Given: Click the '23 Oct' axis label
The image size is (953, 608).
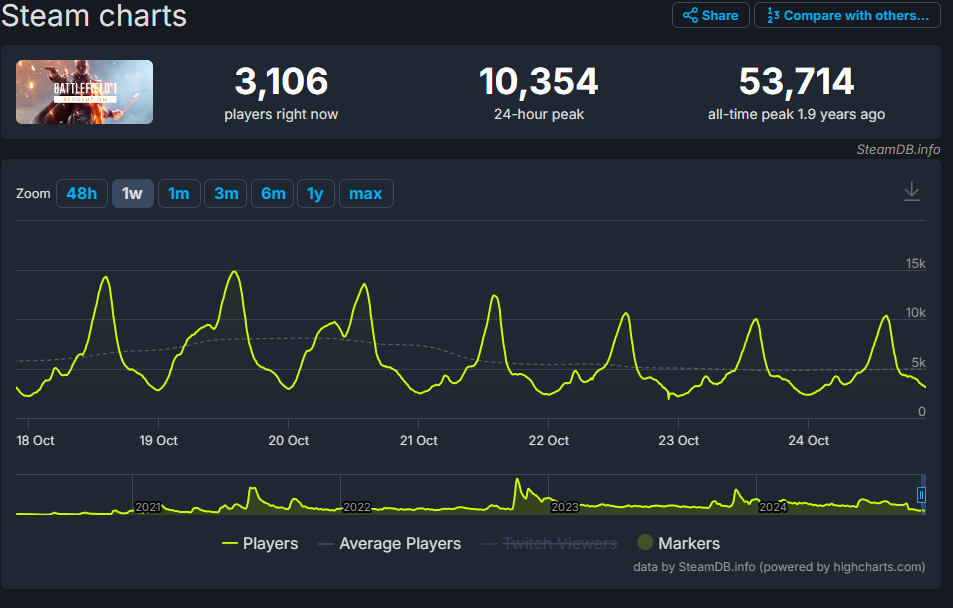Looking at the screenshot, I should pyautogui.click(x=679, y=440).
